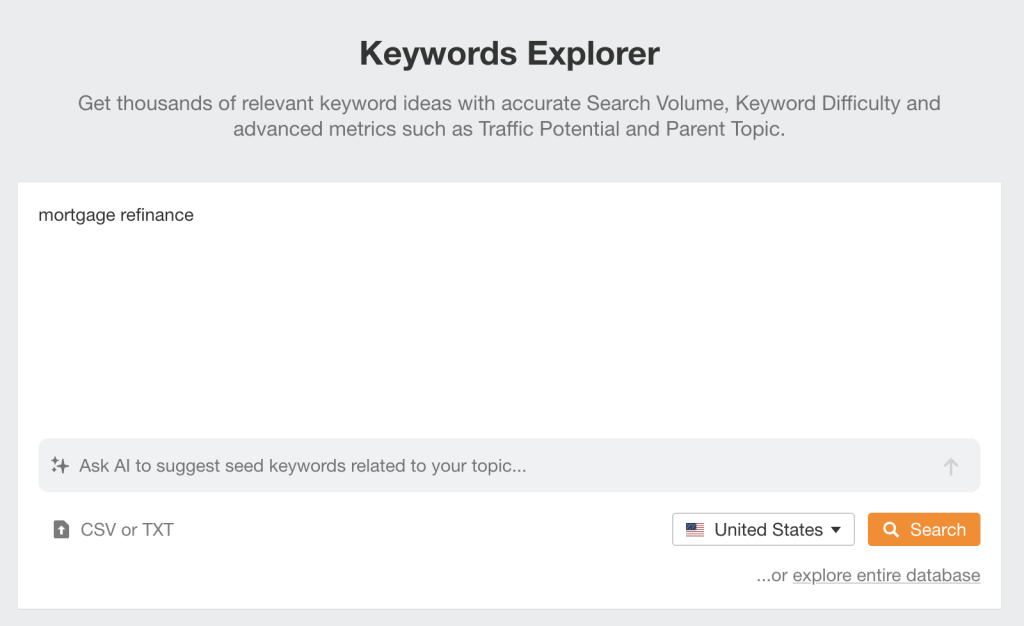The height and width of the screenshot is (626, 1024).
Task: Click the description paragraph under the heading
Action: 509,116
